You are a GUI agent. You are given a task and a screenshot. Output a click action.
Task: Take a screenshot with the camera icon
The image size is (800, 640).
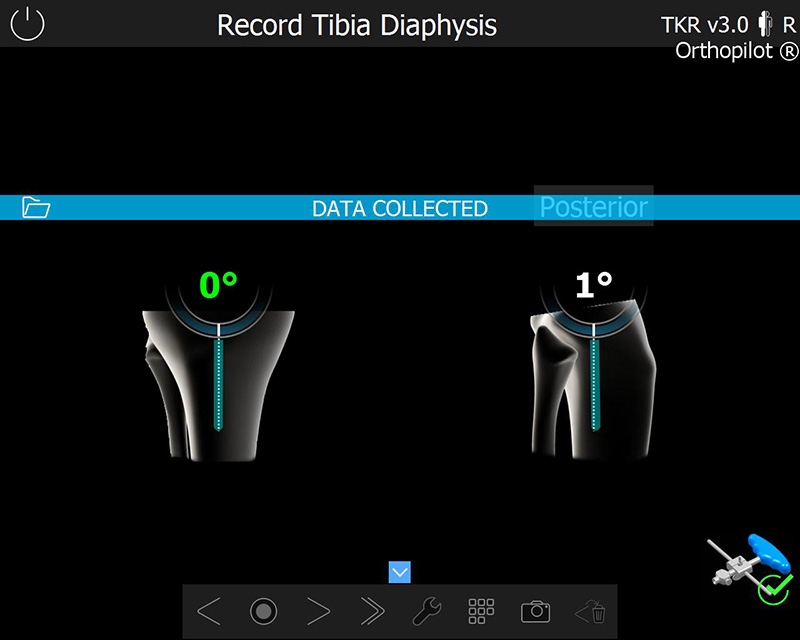coord(534,611)
